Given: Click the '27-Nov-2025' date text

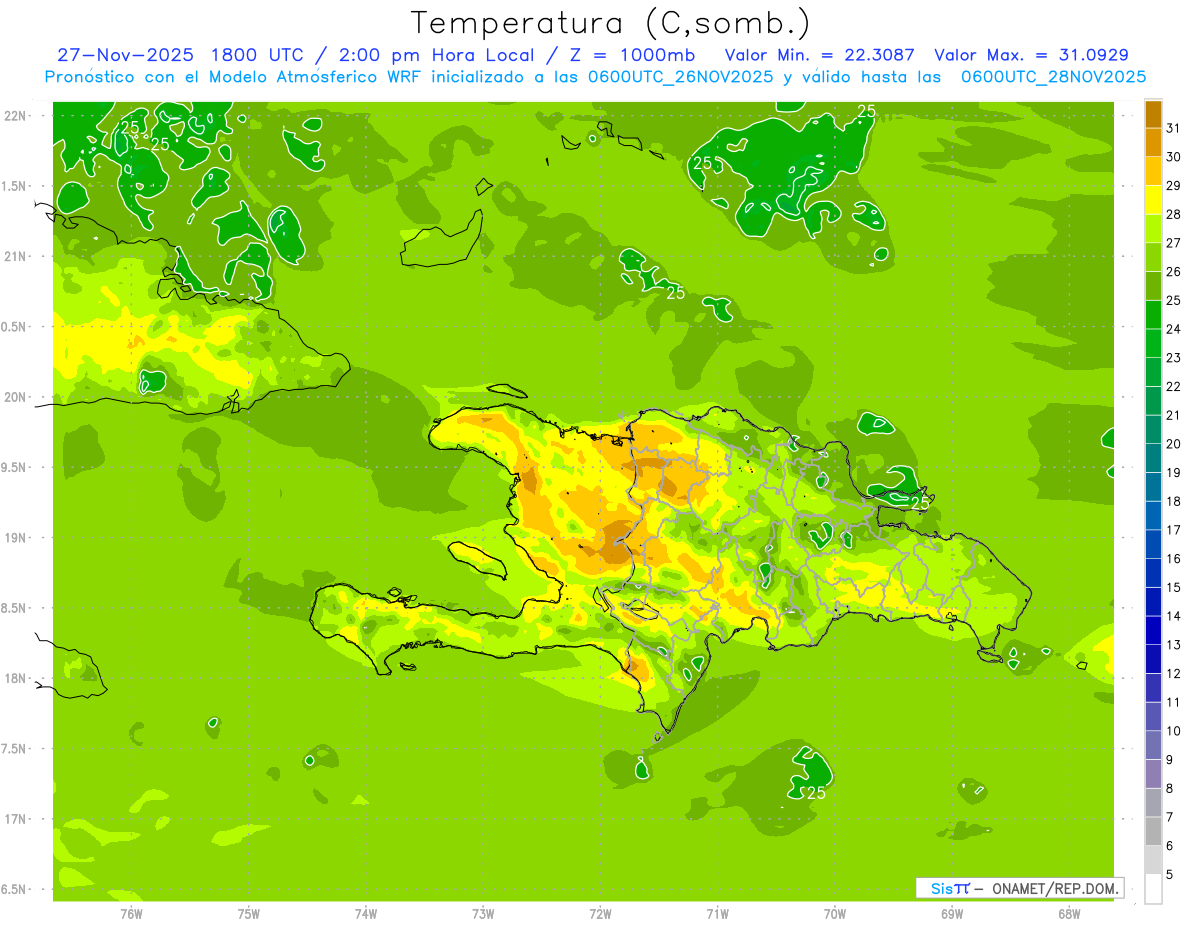Looking at the screenshot, I should click(x=125, y=55).
